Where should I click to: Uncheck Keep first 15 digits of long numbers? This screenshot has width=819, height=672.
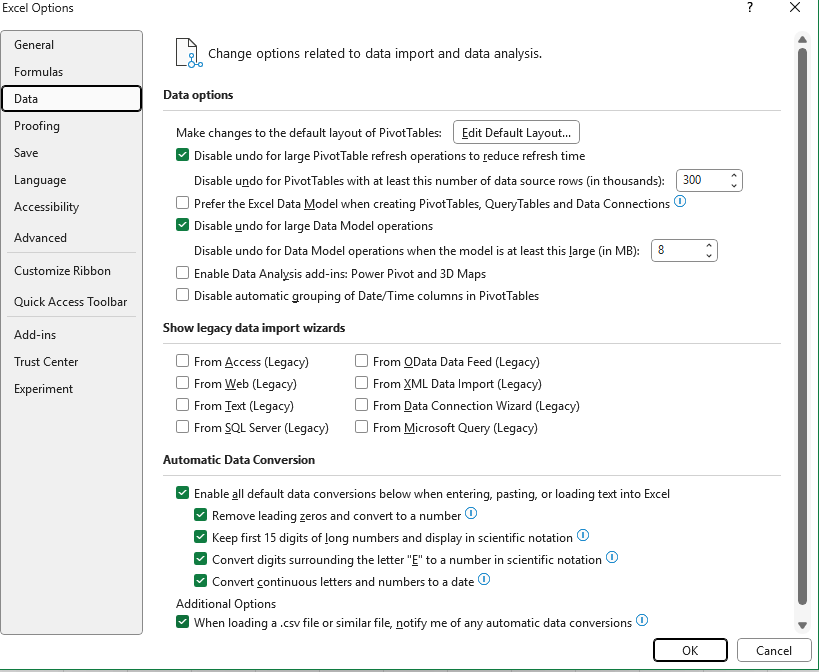(x=201, y=537)
